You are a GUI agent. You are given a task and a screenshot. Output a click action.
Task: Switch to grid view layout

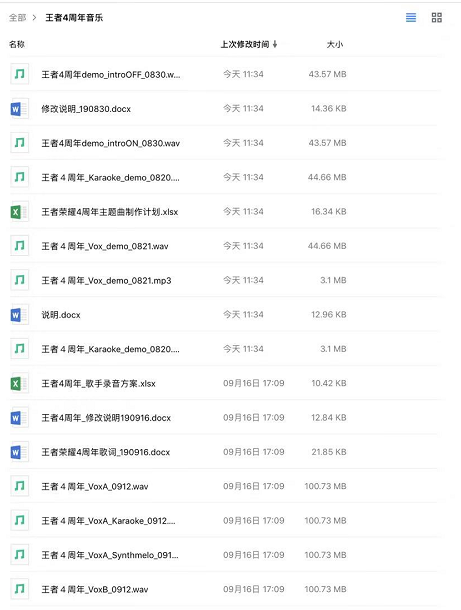(x=436, y=18)
